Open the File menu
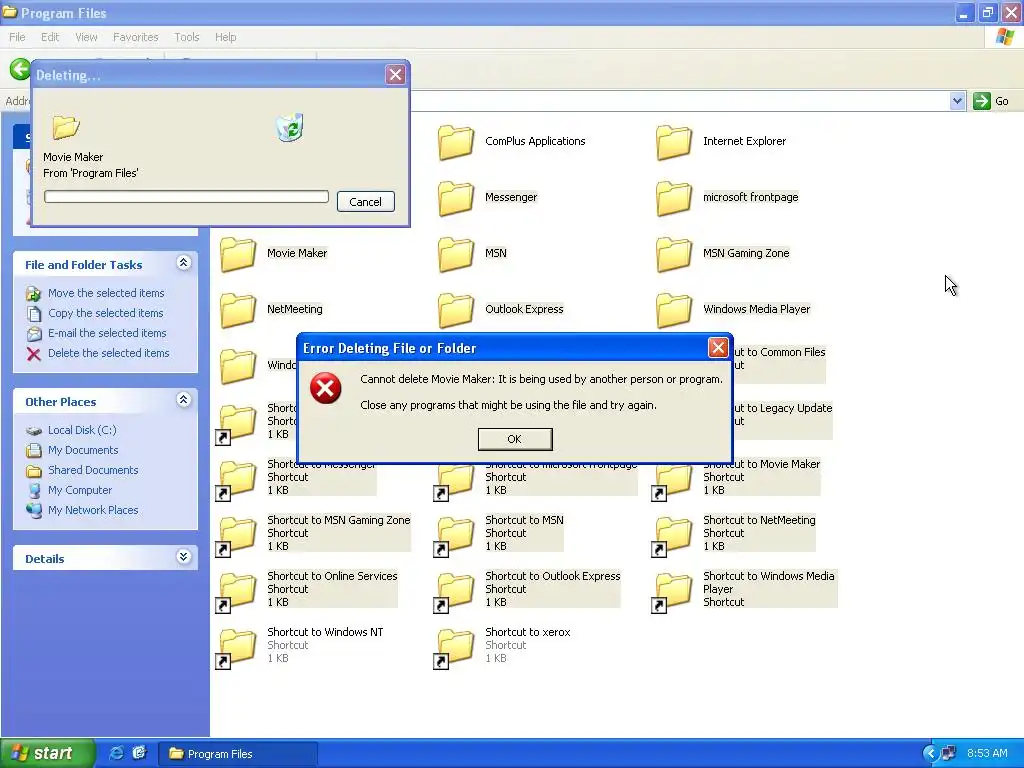1024x768 pixels. pyautogui.click(x=17, y=37)
